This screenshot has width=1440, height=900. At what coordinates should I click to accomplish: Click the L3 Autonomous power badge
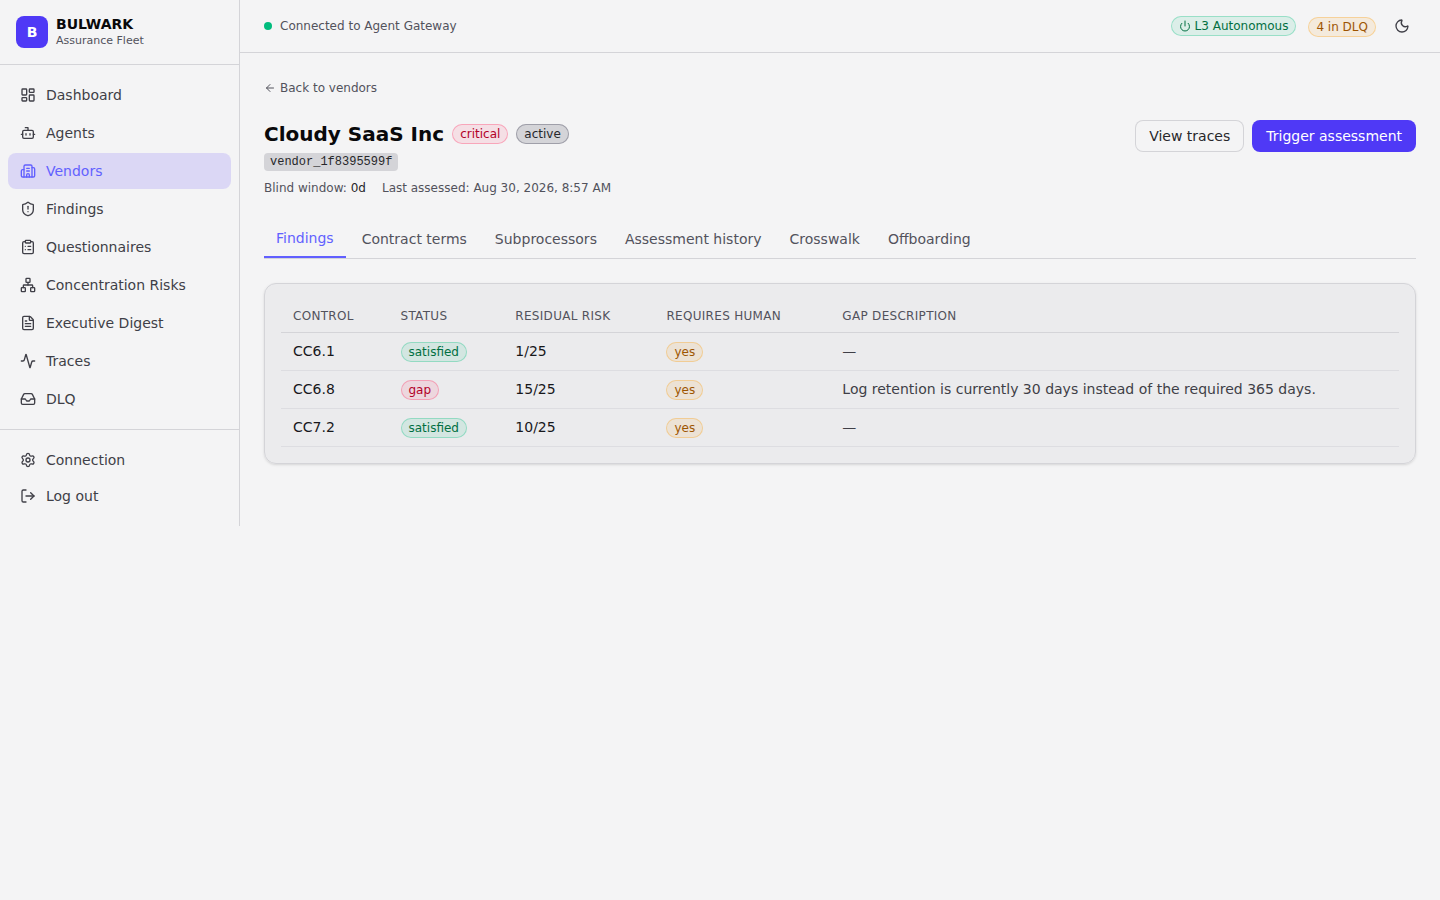pyautogui.click(x=1233, y=26)
